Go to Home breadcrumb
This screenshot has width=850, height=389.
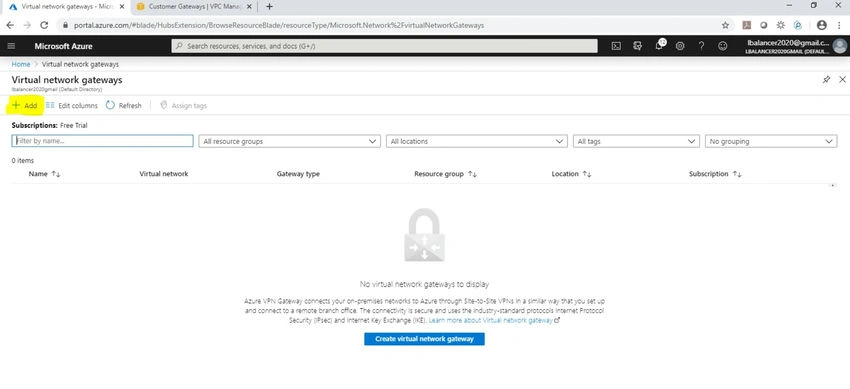pos(21,64)
